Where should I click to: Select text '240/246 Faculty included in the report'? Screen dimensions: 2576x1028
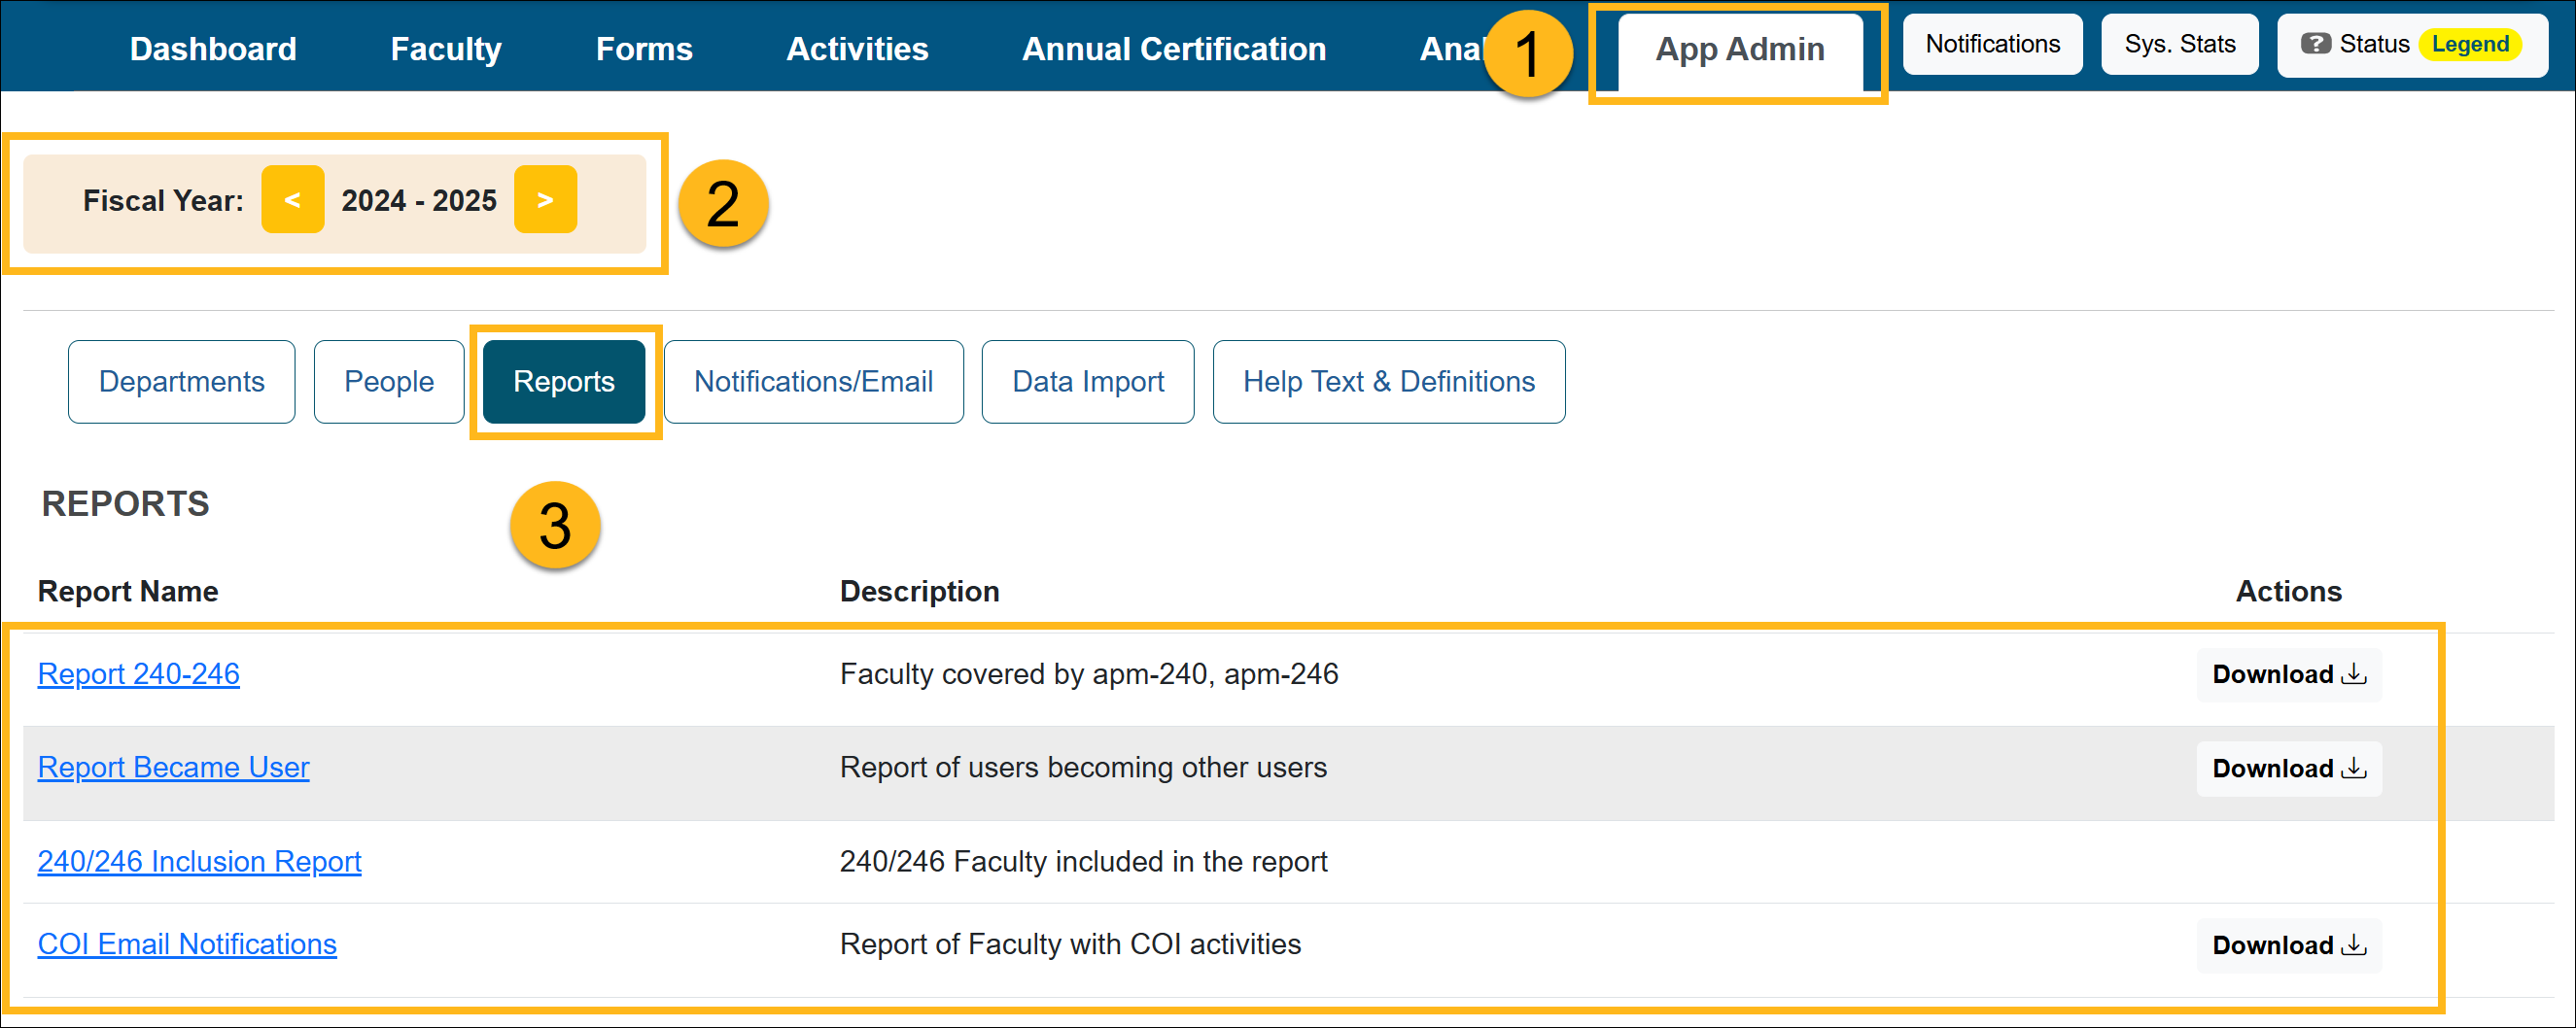point(1083,861)
